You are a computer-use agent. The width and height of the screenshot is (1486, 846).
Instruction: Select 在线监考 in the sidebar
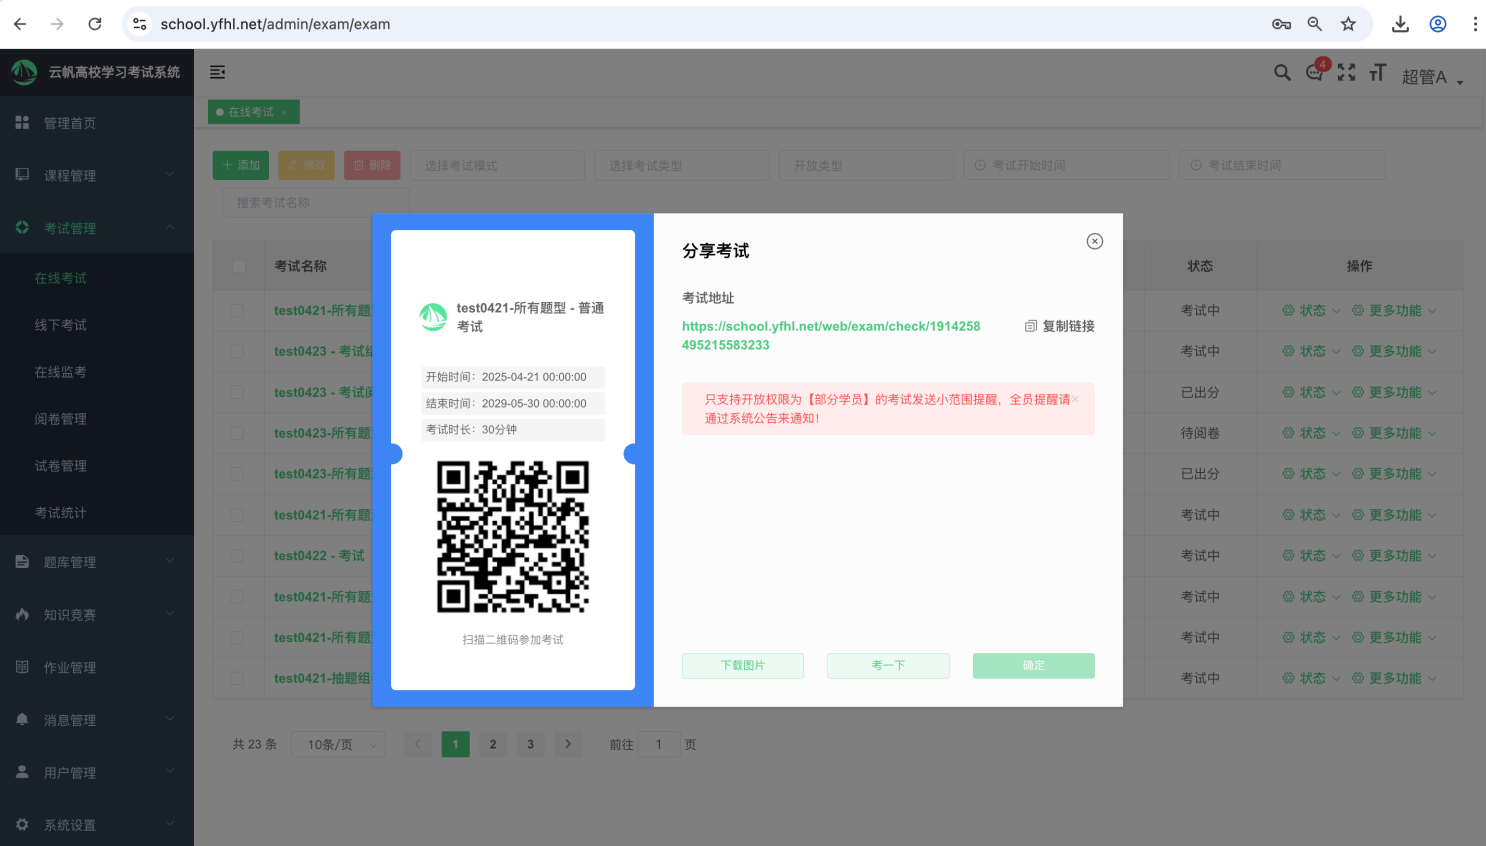pyautogui.click(x=97, y=372)
